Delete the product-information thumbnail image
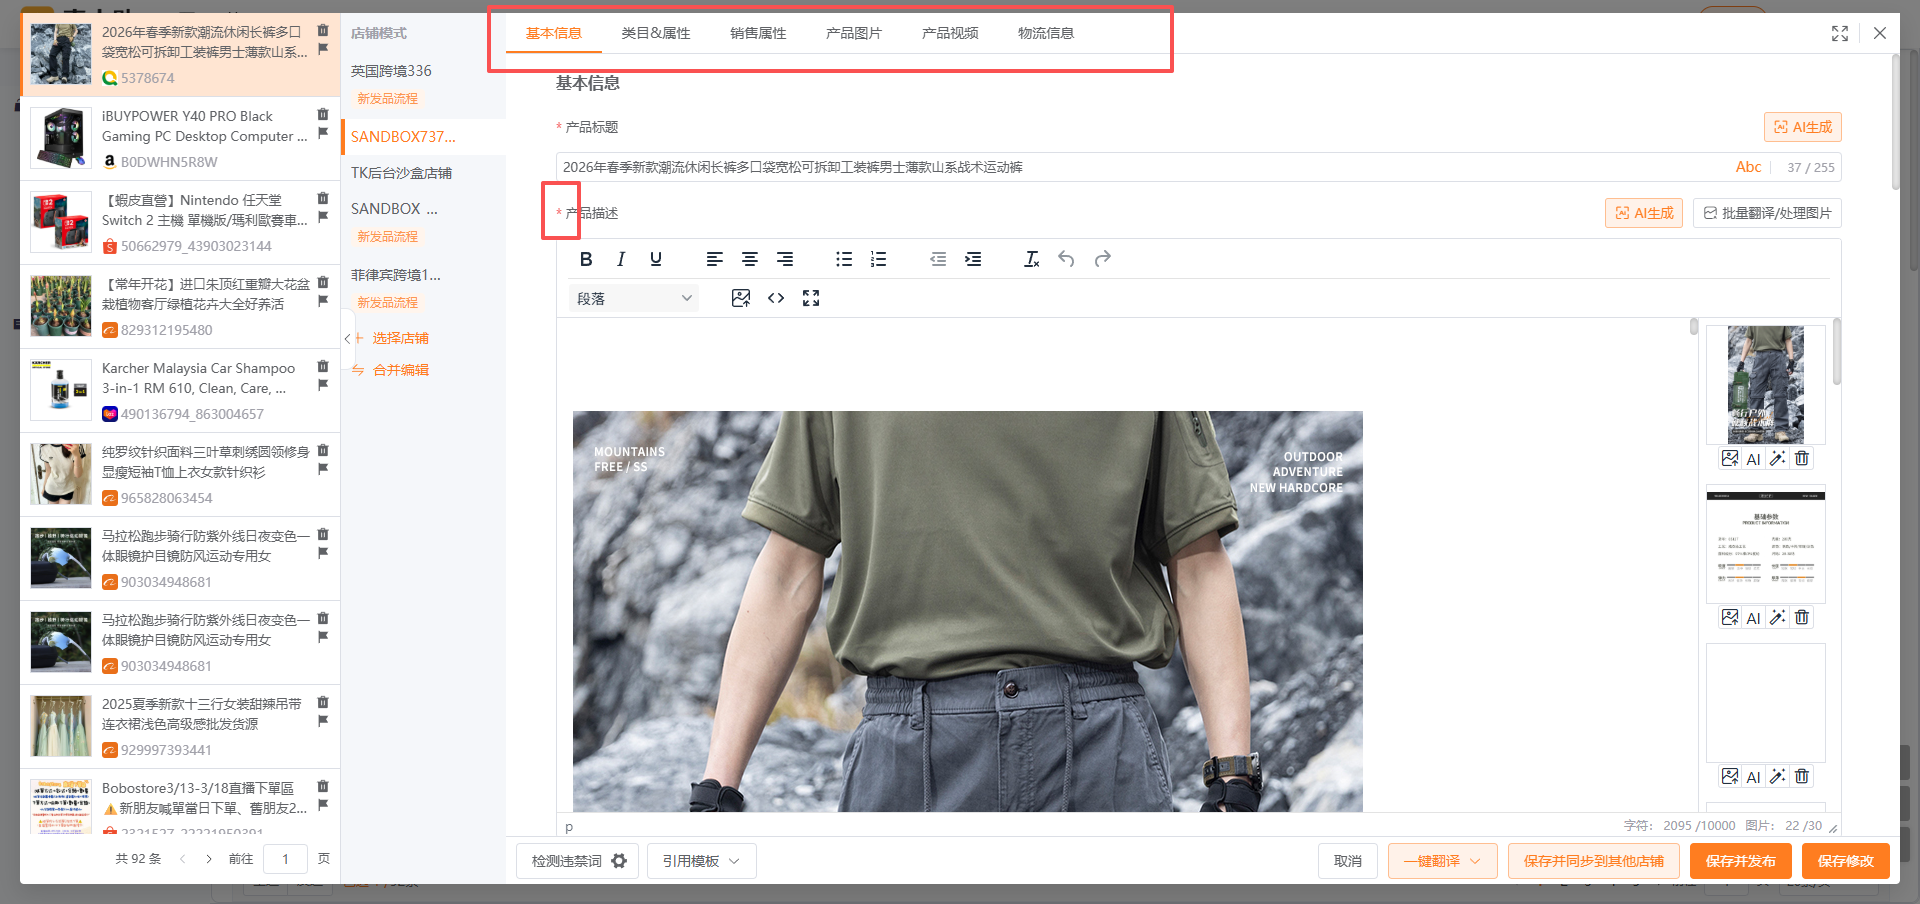Viewport: 1920px width, 904px height. coord(1802,617)
